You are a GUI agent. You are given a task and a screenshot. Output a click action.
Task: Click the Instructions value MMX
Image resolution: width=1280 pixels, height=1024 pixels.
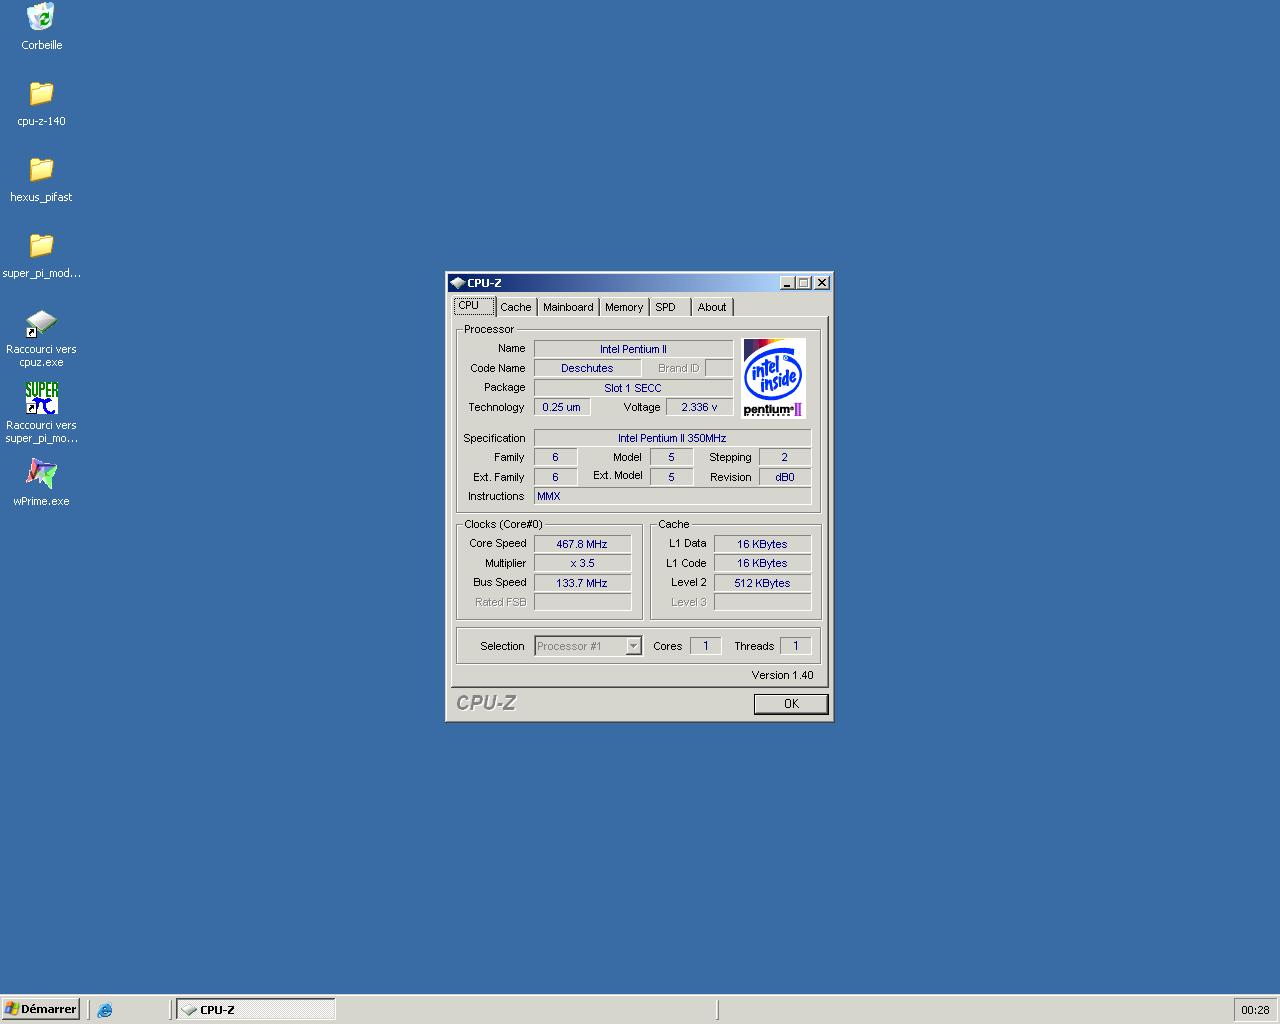tap(672, 496)
